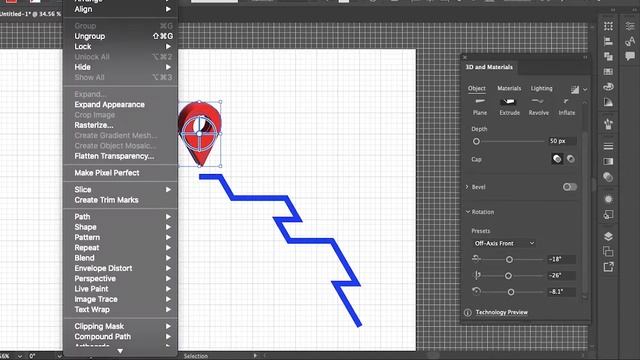Select the Plane 3D type icon
Screen dimensions: 640x360
[x=480, y=101]
